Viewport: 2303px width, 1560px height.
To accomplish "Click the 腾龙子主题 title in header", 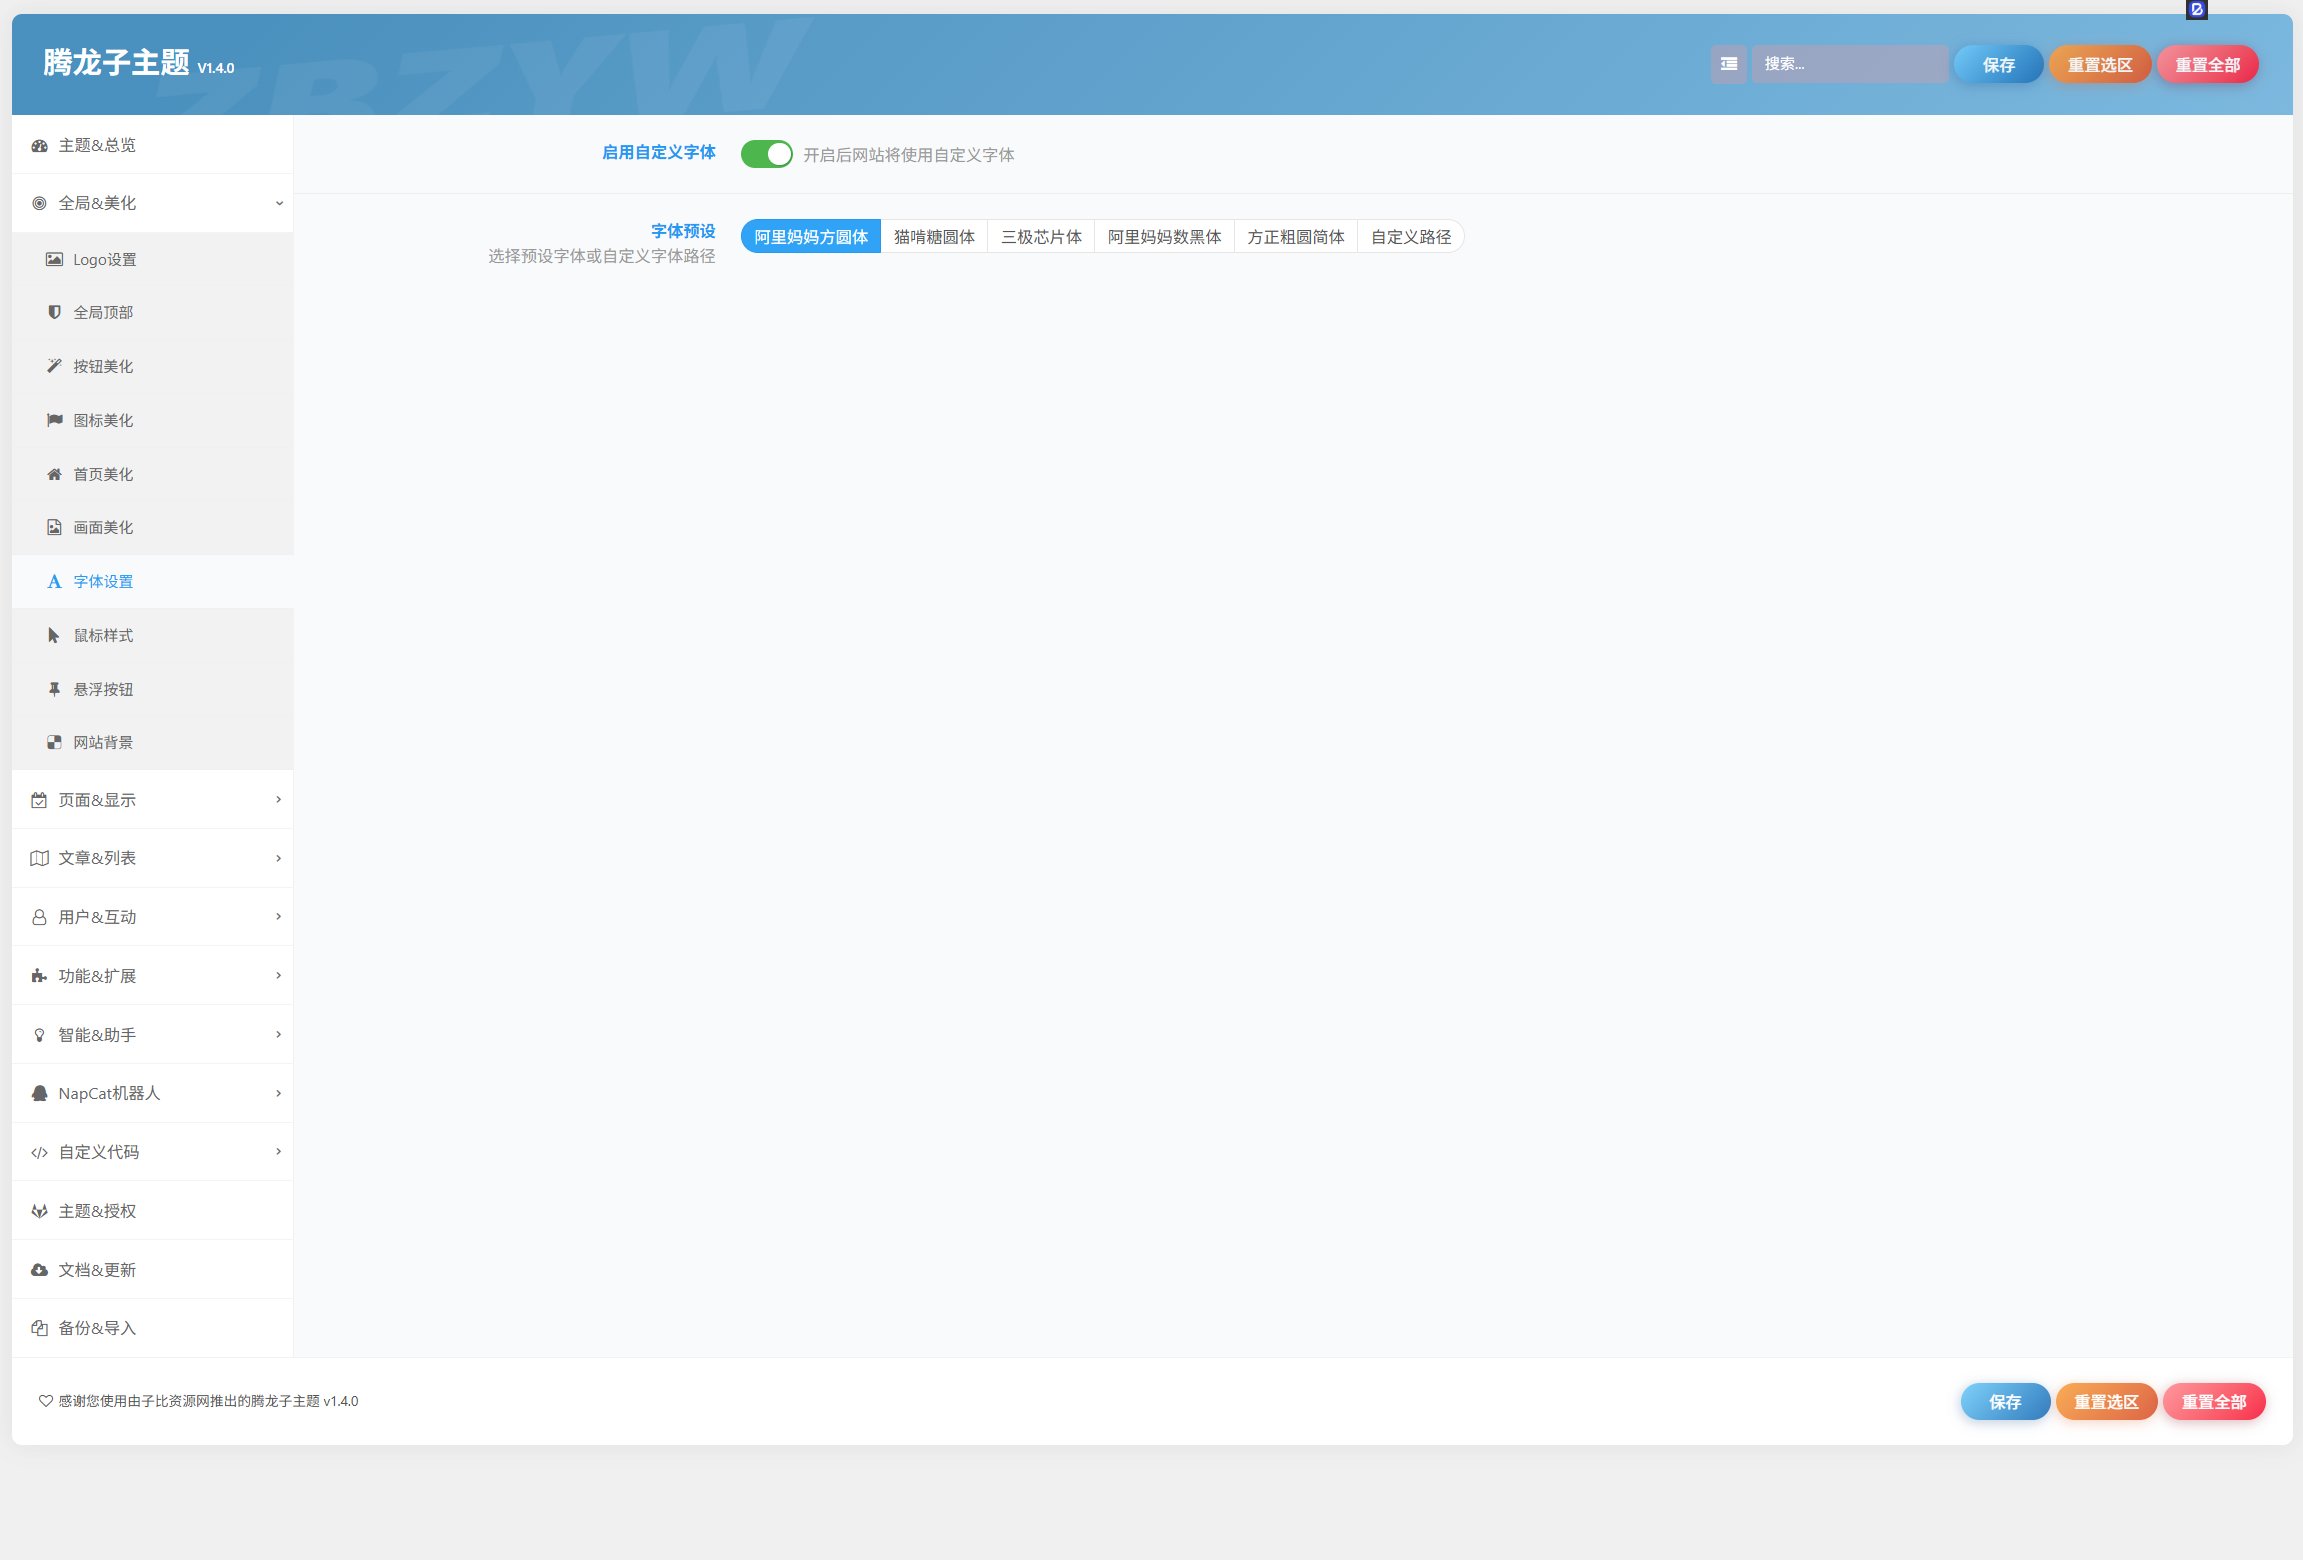I will pyautogui.click(x=117, y=63).
